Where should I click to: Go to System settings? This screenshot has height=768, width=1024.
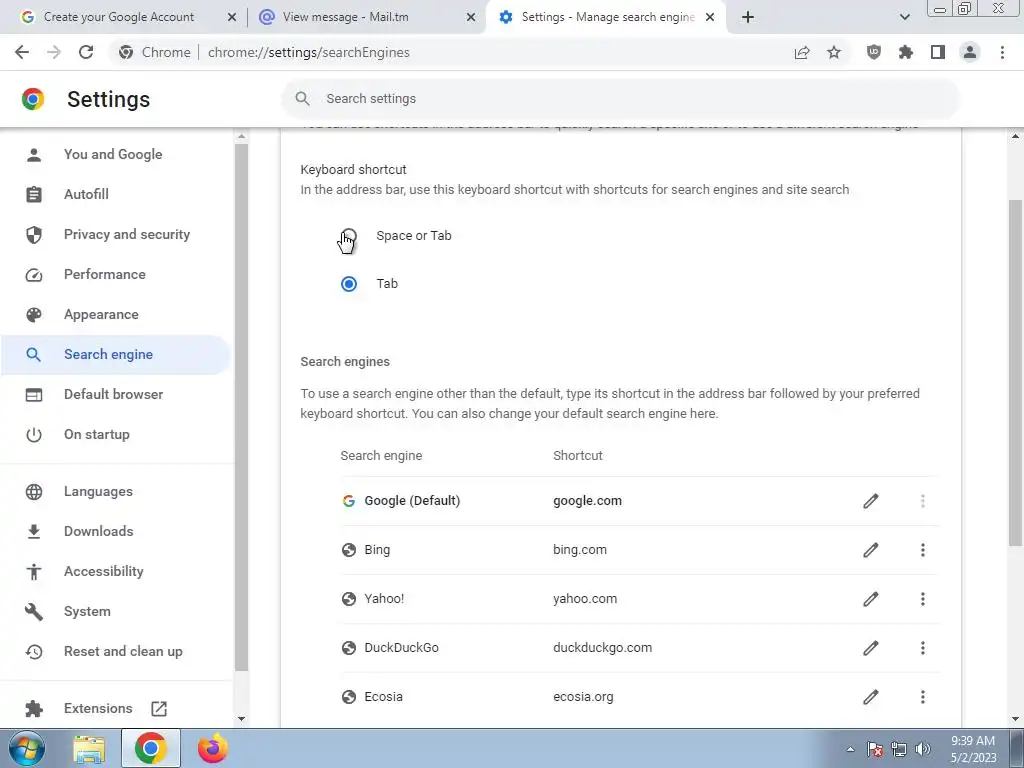point(87,611)
